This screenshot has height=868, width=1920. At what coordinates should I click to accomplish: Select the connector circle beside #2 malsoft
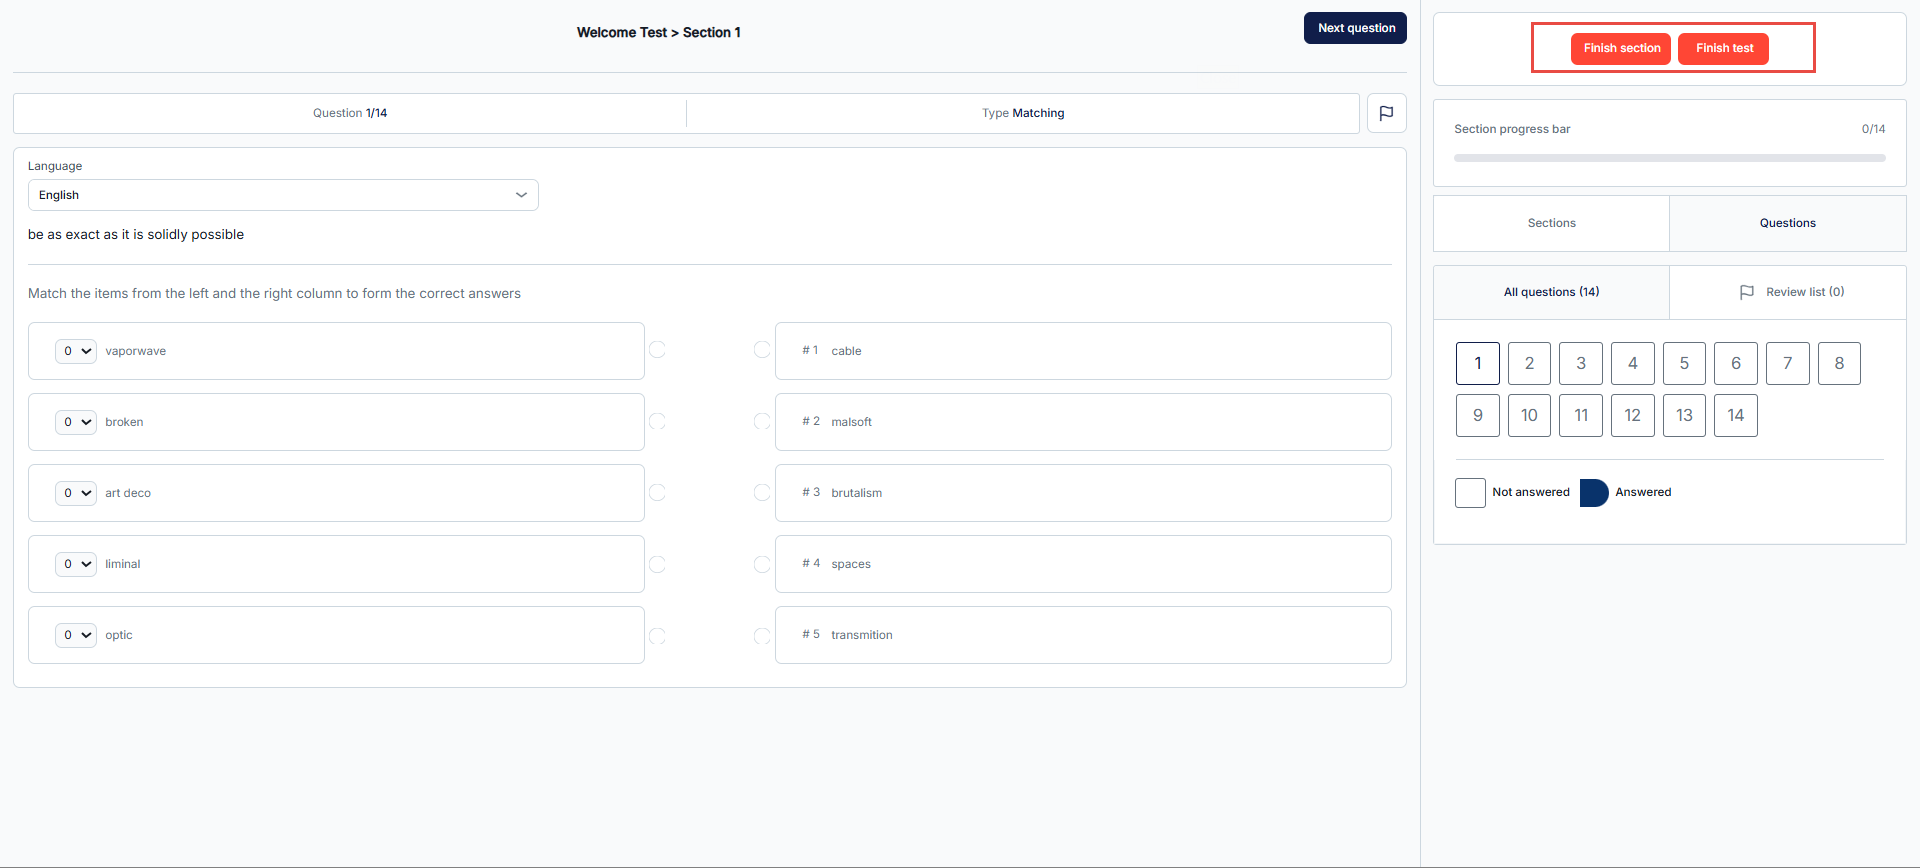point(762,421)
